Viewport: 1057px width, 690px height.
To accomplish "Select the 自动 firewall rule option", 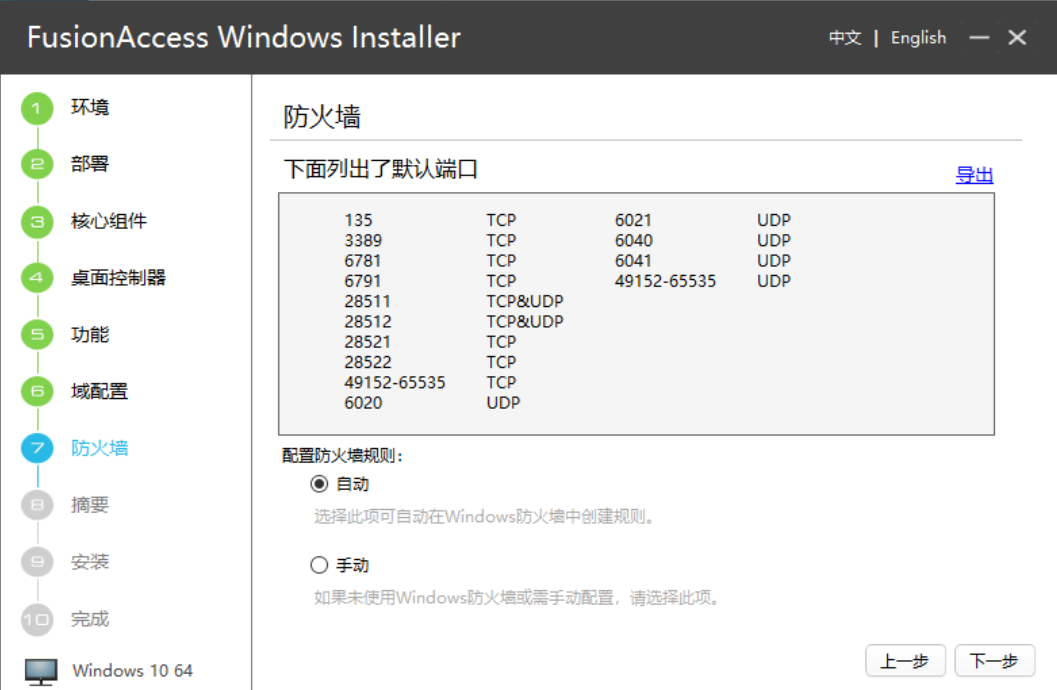I will (319, 484).
